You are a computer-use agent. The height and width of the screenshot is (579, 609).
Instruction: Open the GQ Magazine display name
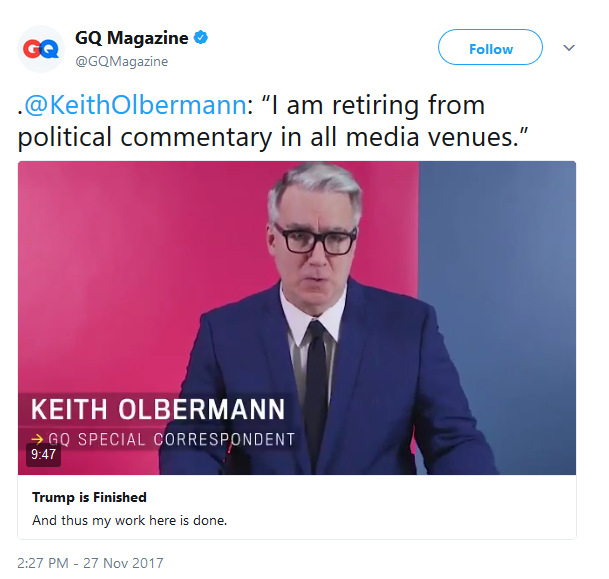point(131,38)
